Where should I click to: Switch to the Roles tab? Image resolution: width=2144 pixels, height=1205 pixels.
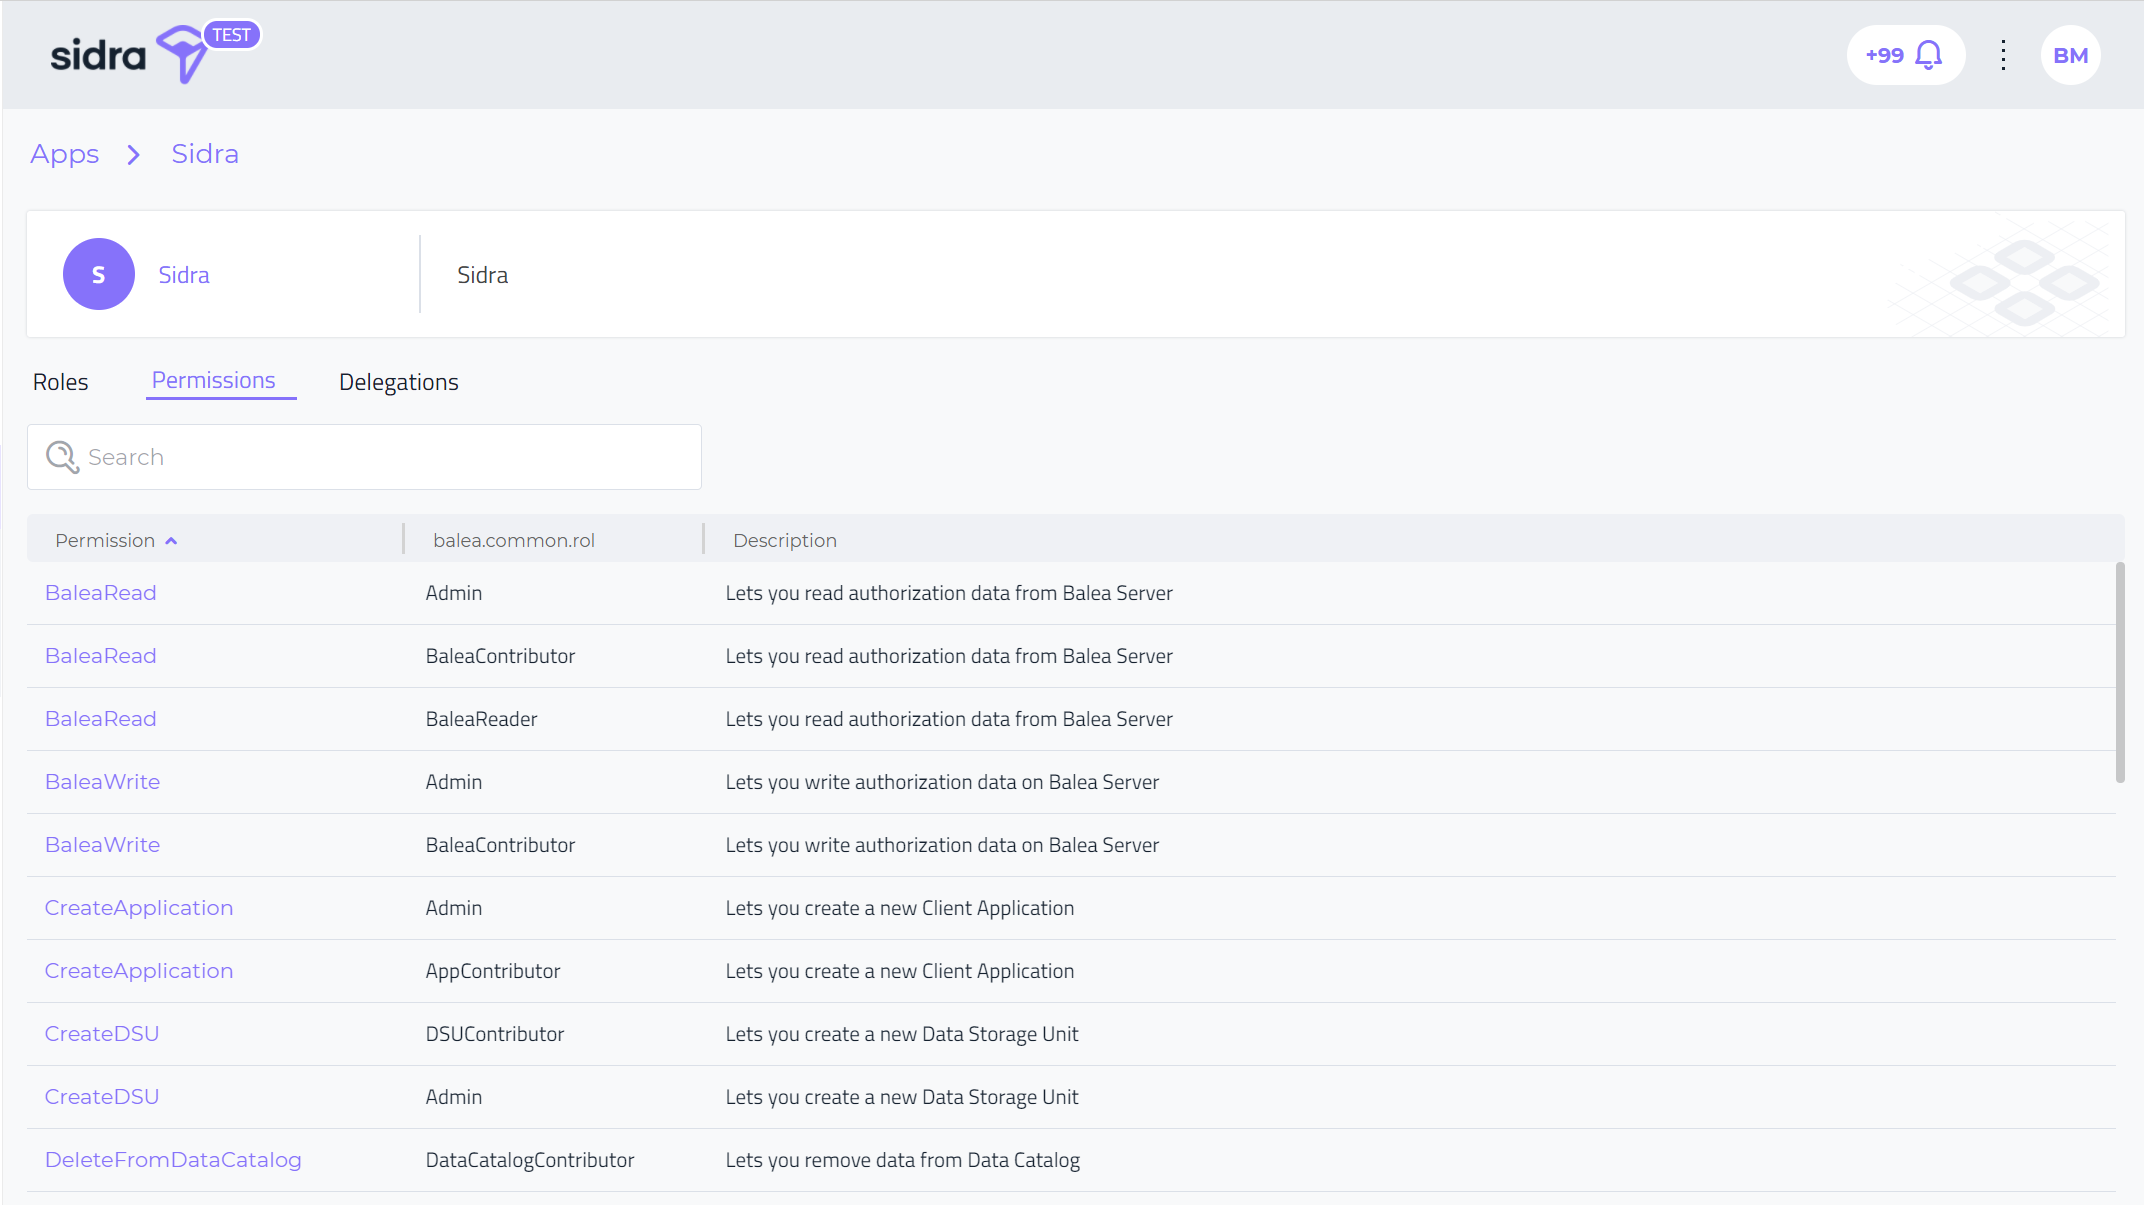[x=60, y=382]
